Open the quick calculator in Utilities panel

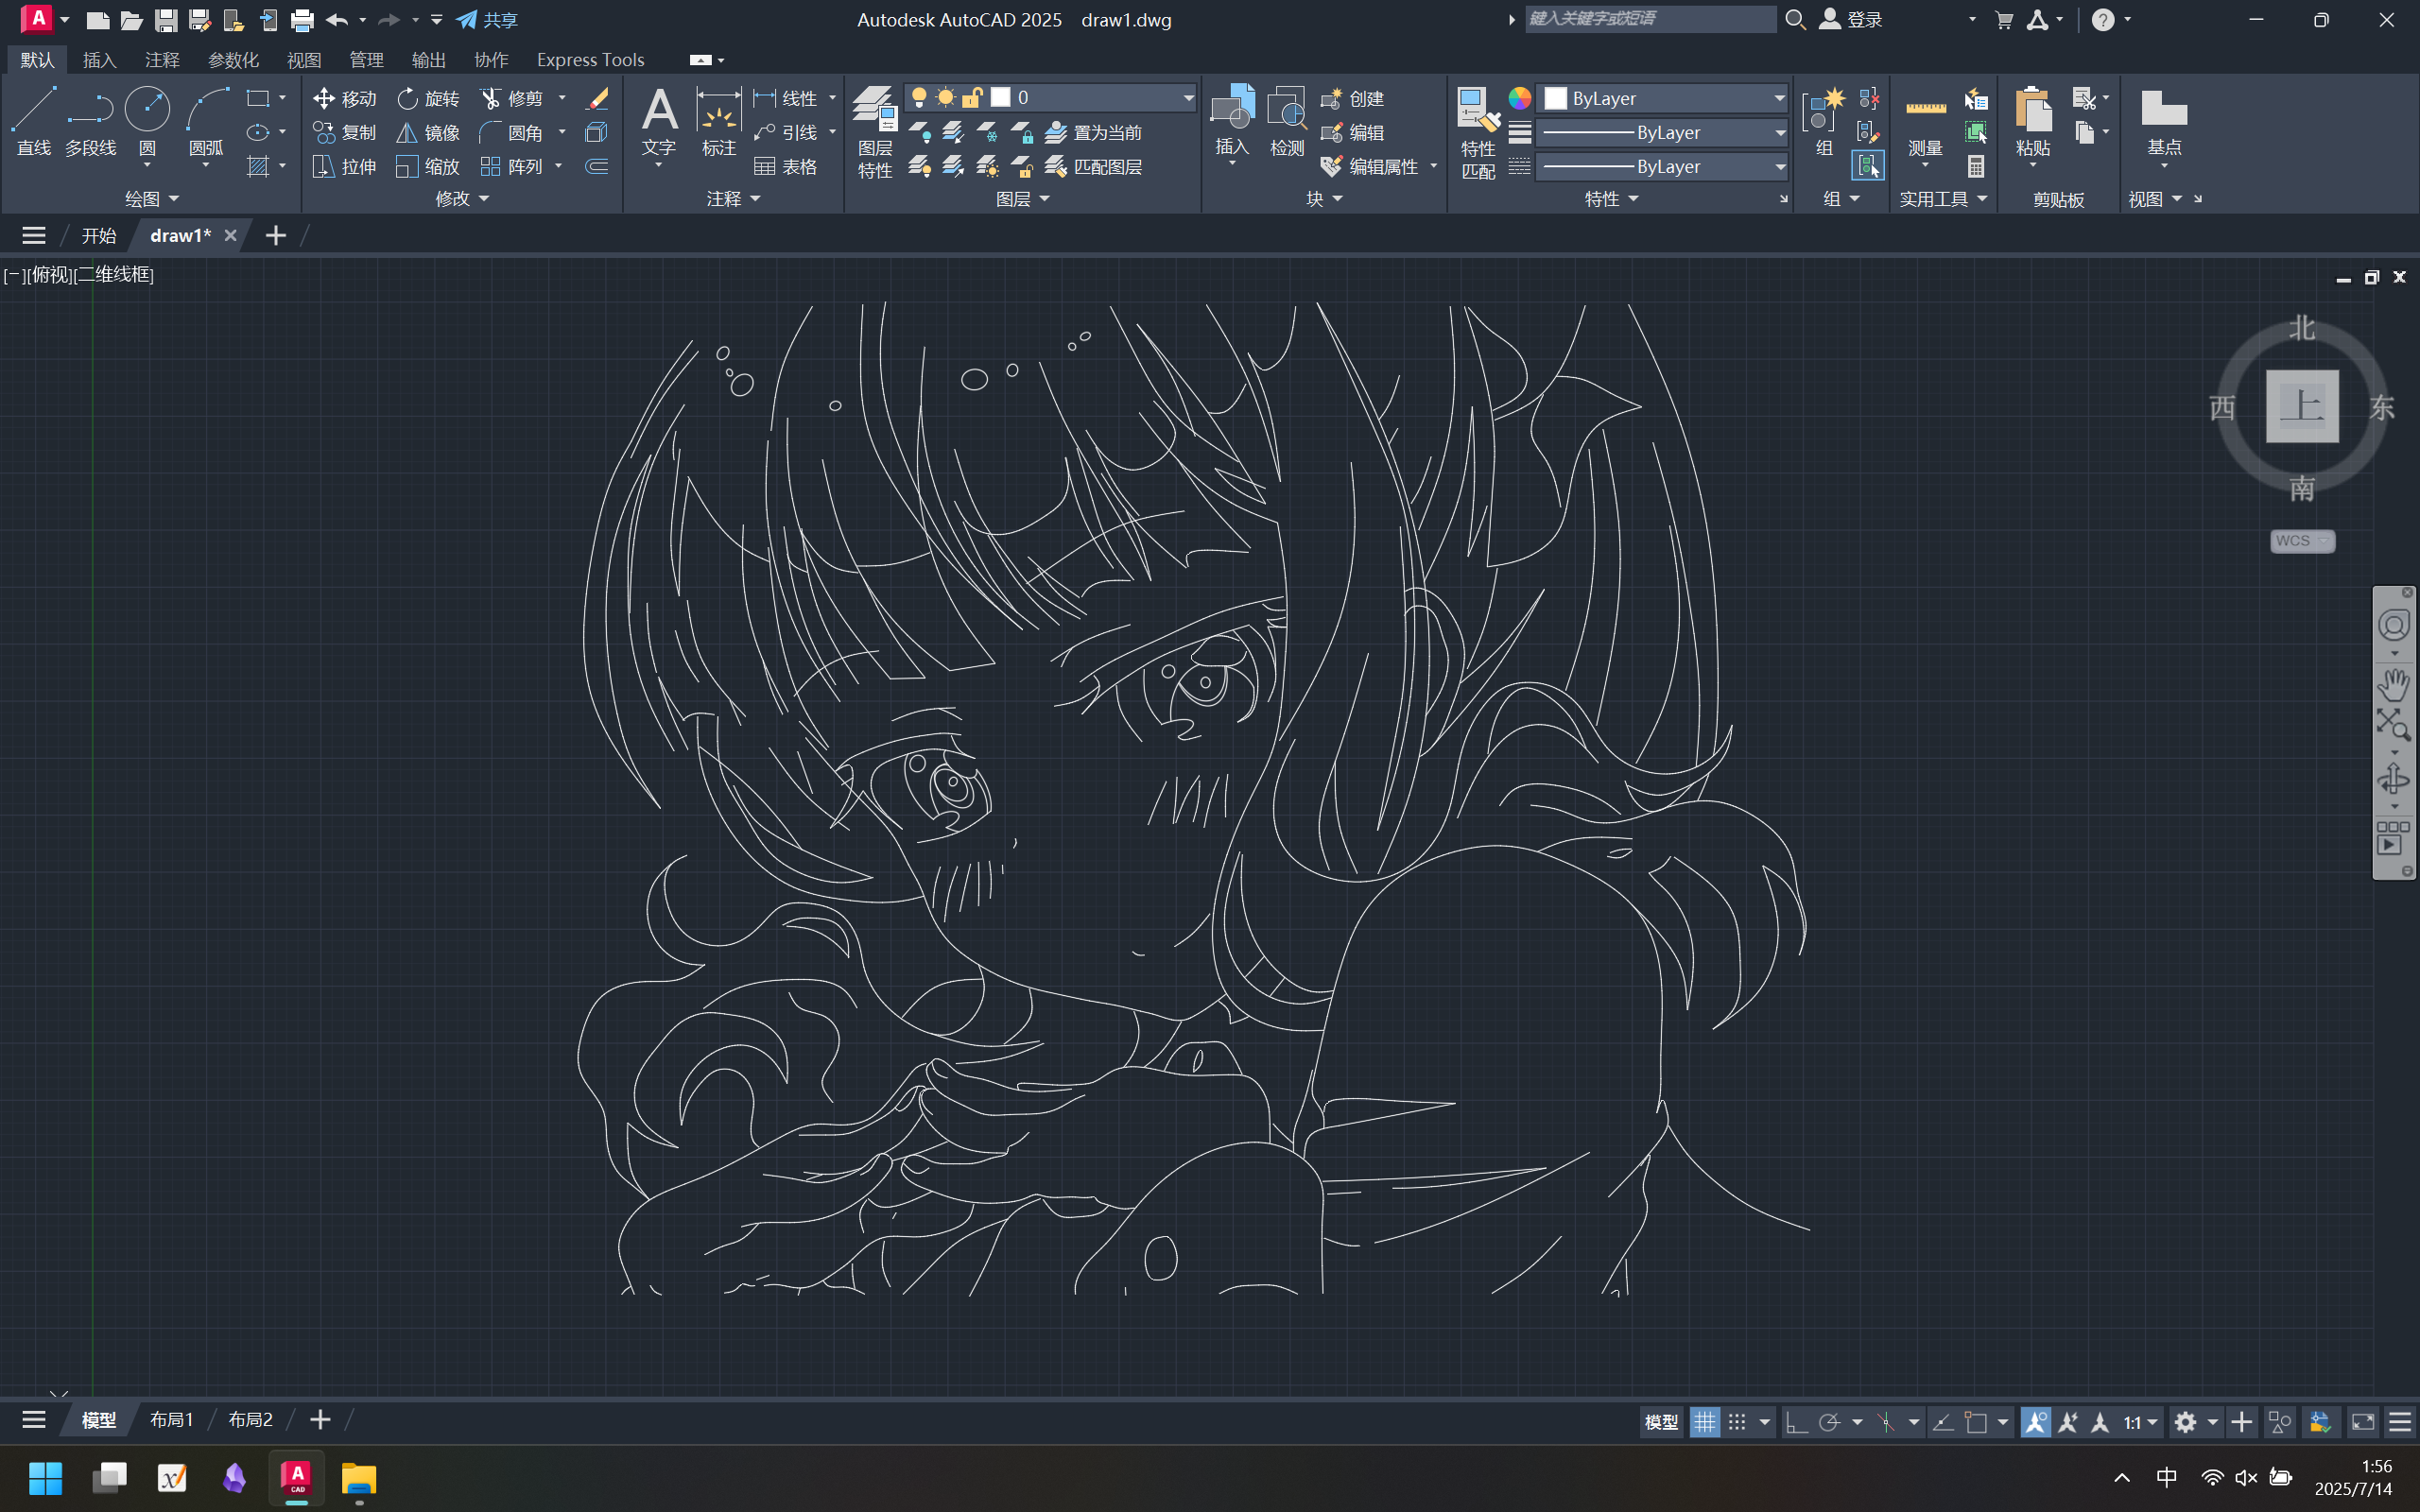point(1975,166)
